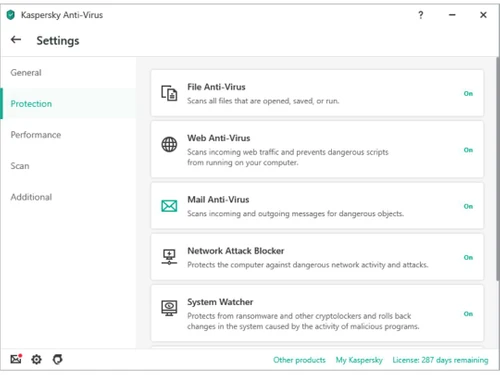Click the Settings page heading
This screenshot has width=500, height=375.
point(58,41)
